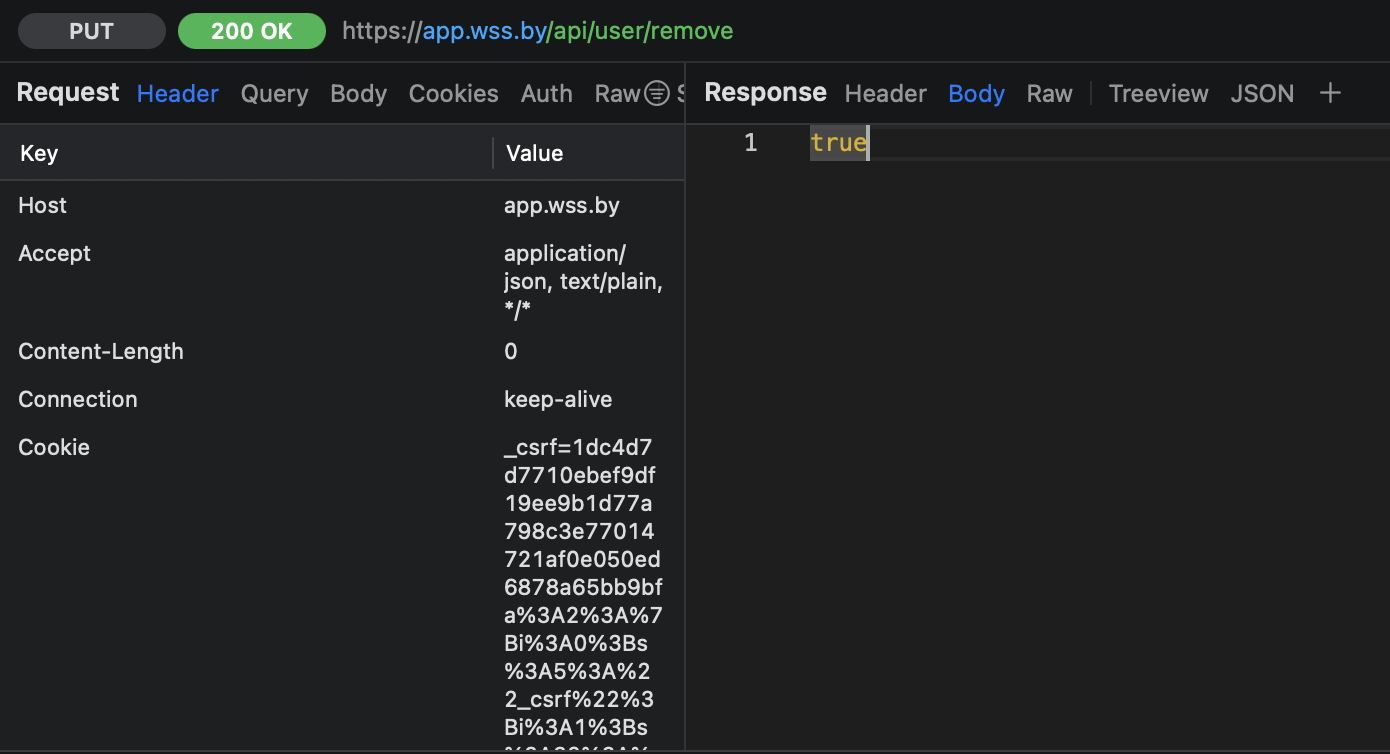Switch response view to Treeview
This screenshot has width=1390, height=754.
click(1158, 93)
